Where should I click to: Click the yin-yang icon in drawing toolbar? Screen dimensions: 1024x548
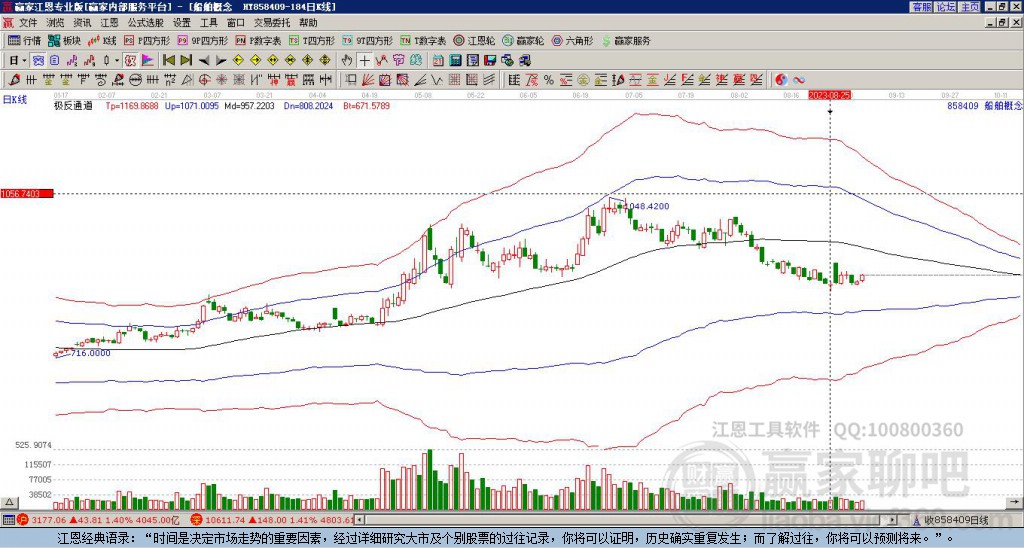(x=781, y=80)
